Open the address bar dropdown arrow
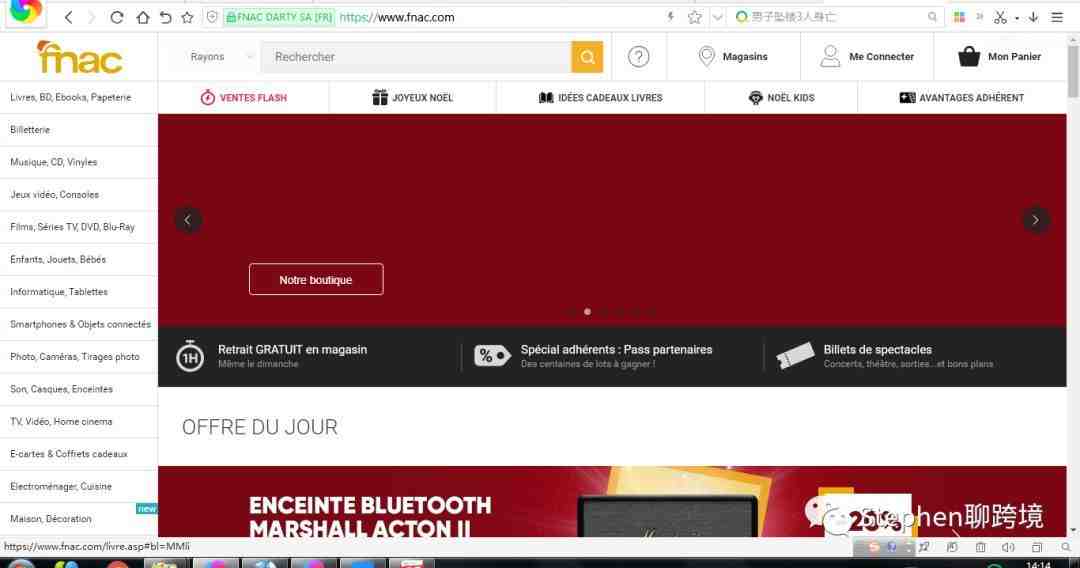The width and height of the screenshot is (1080, 568). [717, 17]
